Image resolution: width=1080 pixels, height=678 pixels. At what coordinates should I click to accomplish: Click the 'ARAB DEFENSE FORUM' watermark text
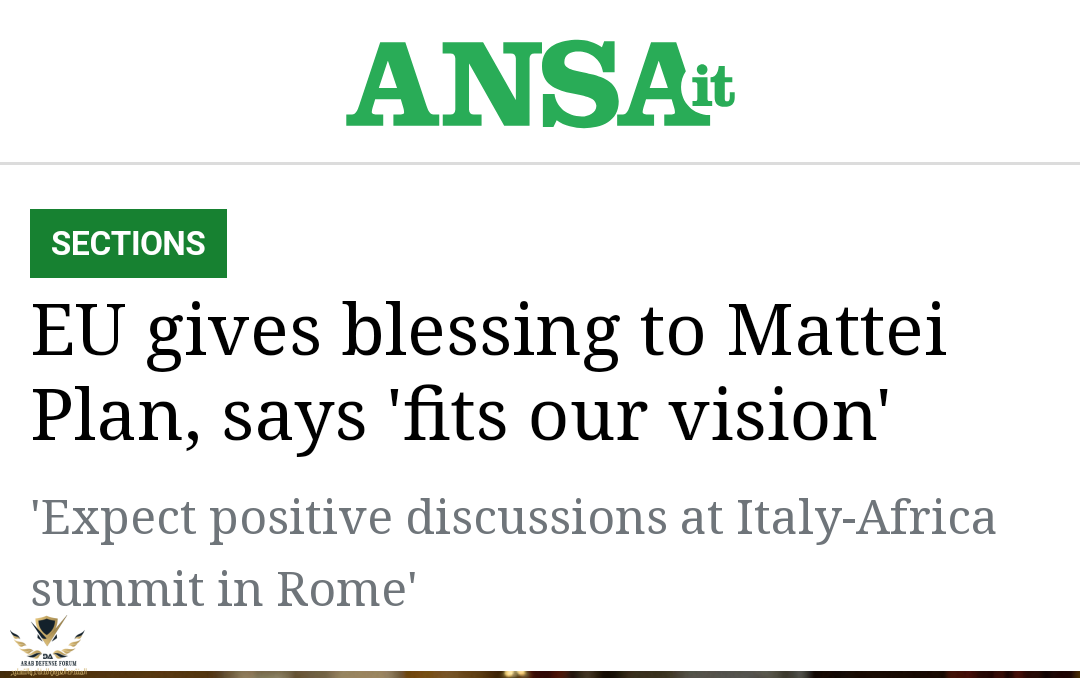tap(48, 663)
